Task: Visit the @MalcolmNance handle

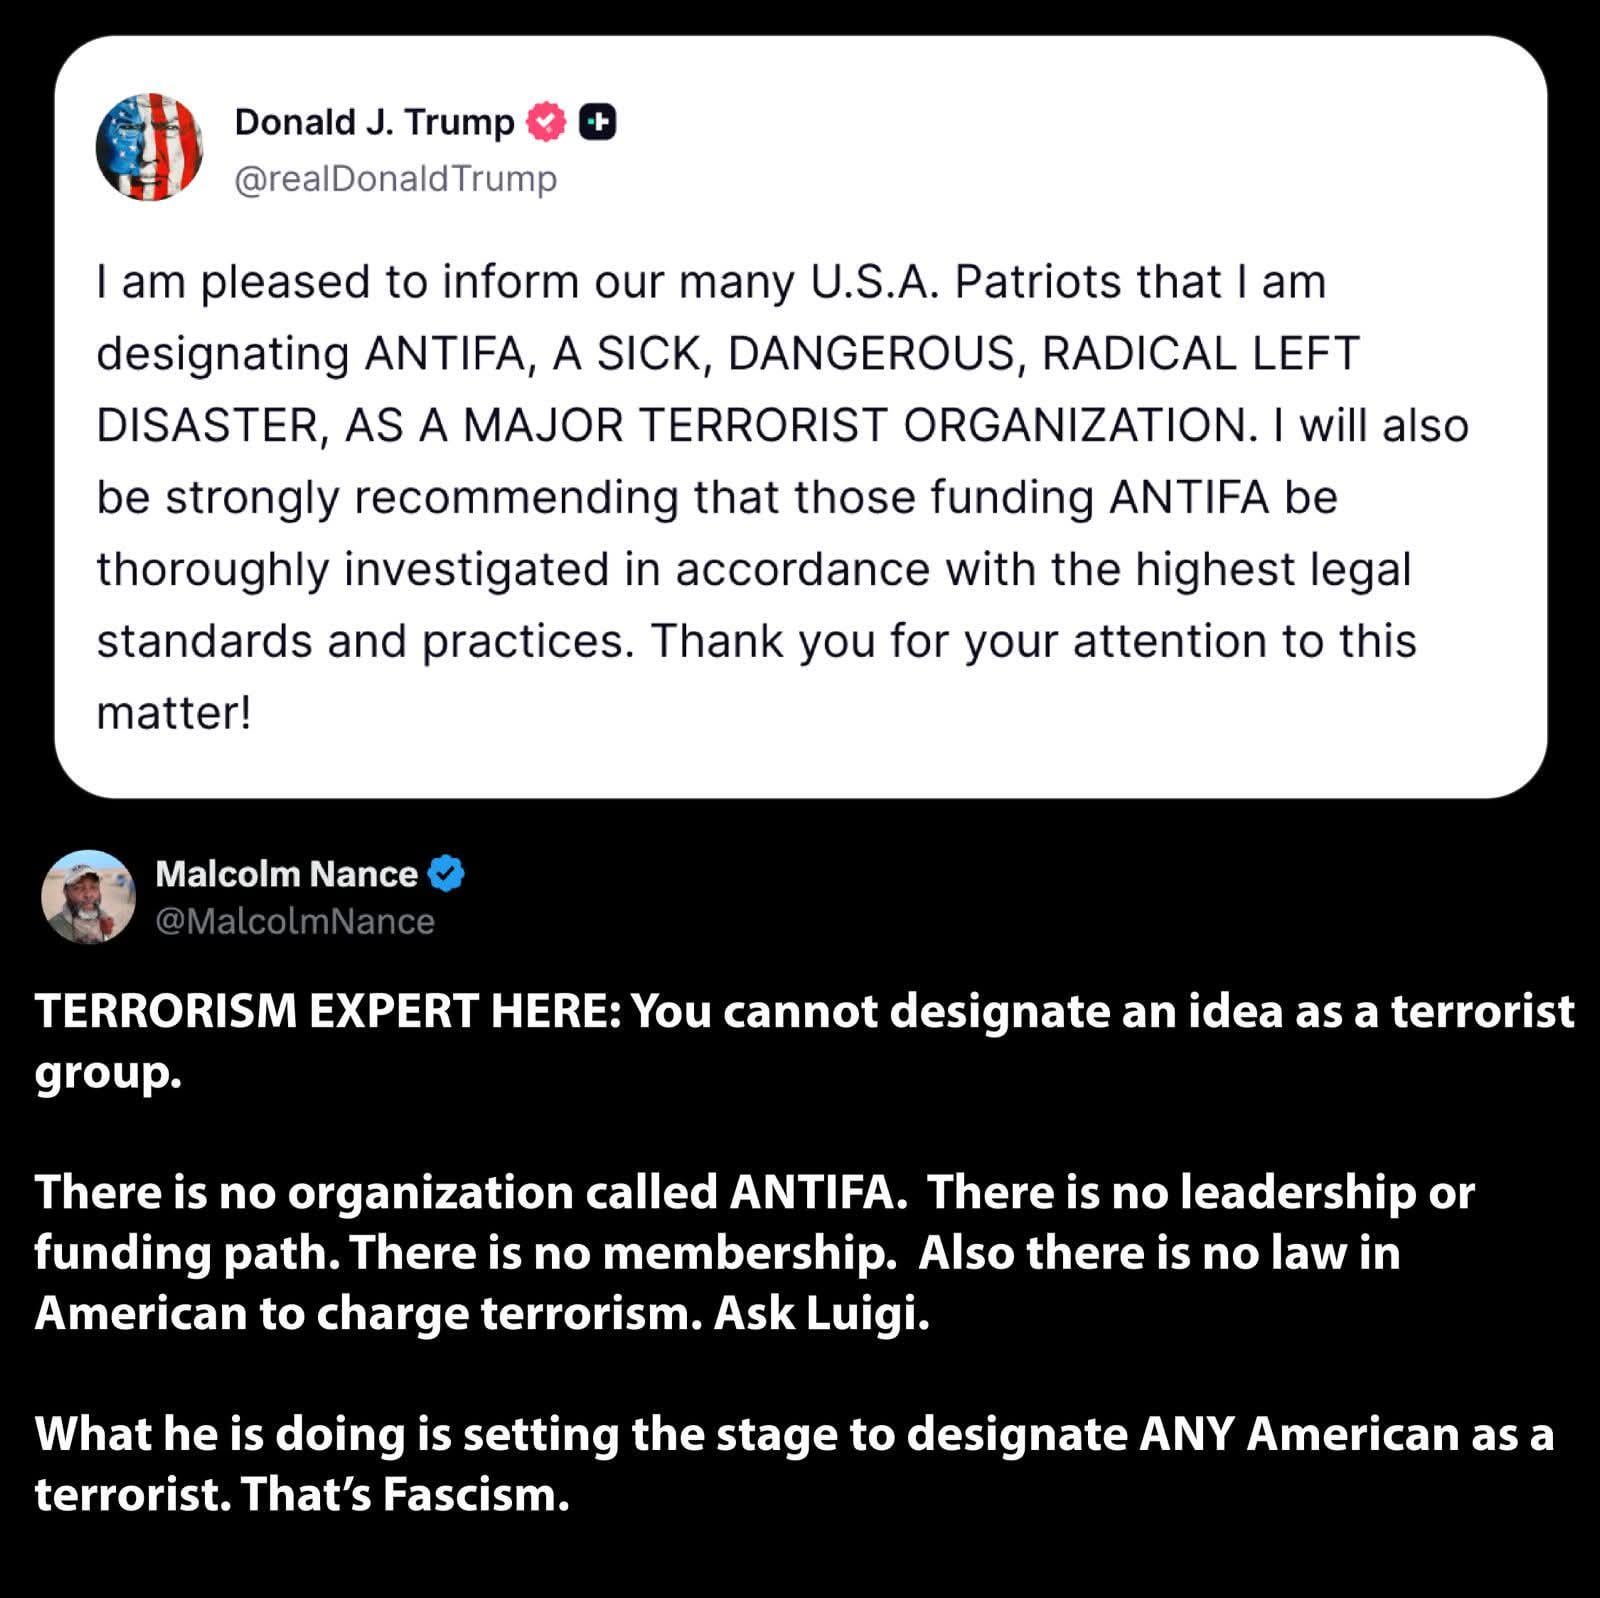Action: point(295,921)
